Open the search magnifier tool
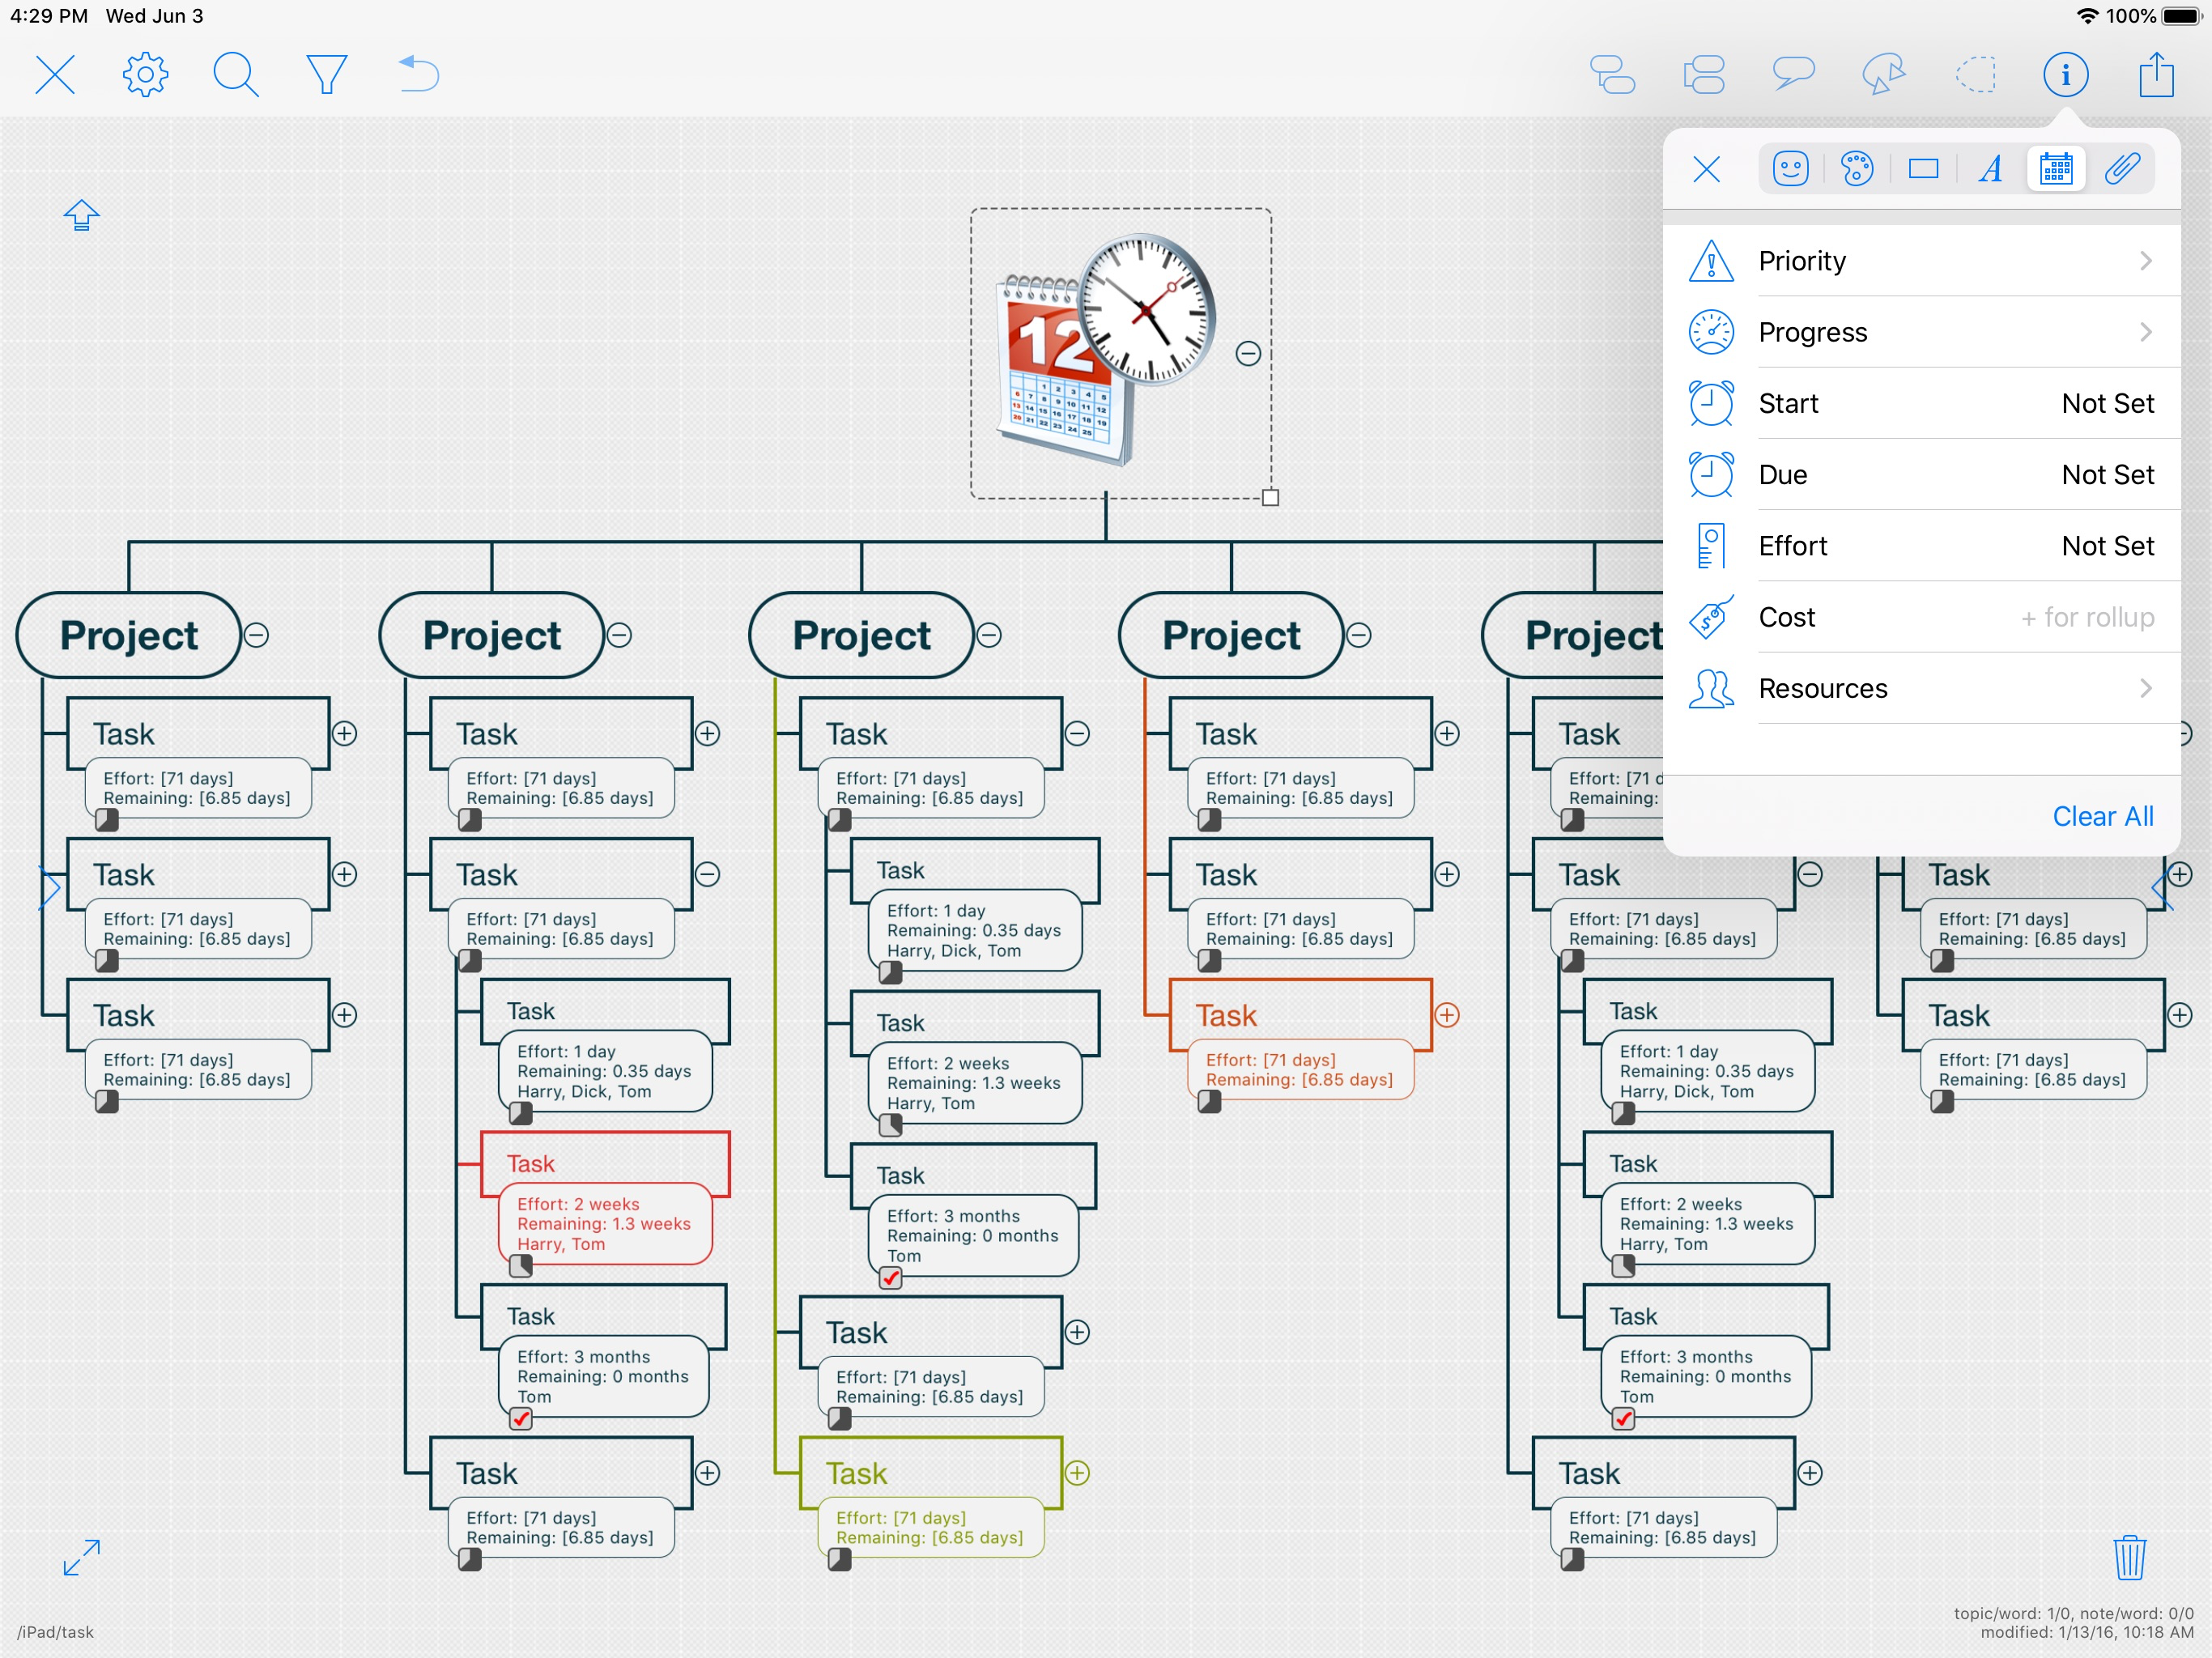Screen dimensions: 2212x1658 [x=236, y=75]
